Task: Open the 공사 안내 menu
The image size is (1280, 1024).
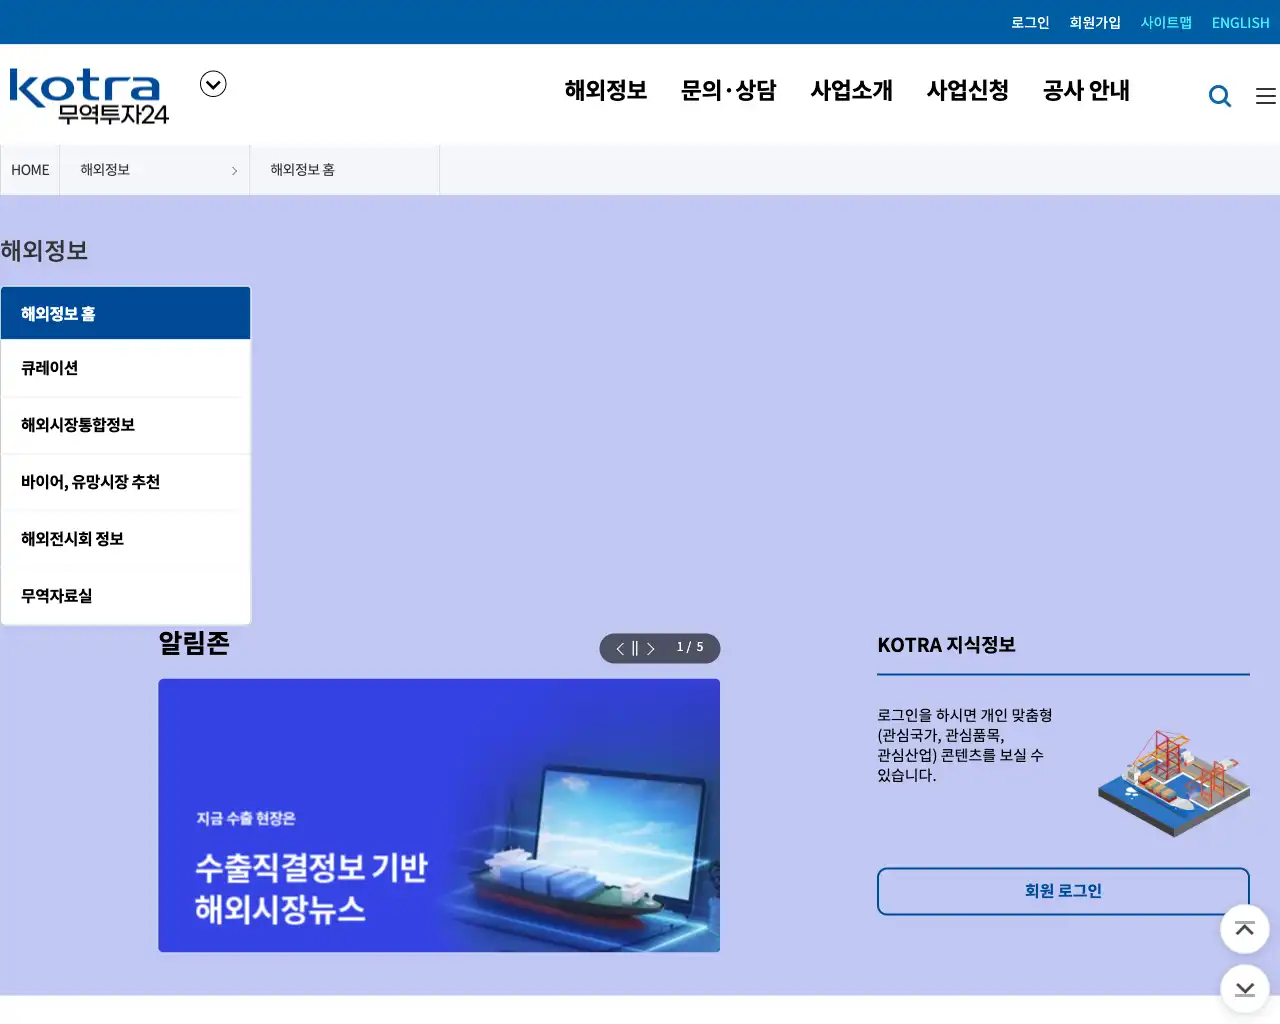Action: point(1086,91)
